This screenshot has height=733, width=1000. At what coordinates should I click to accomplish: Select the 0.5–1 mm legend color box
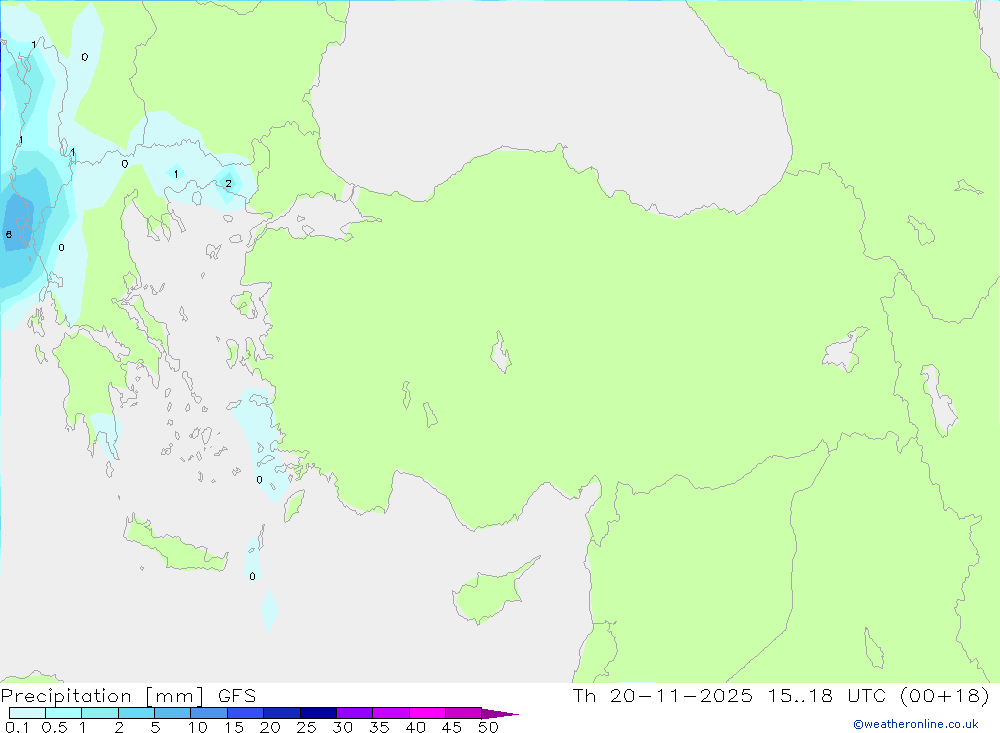point(63,713)
